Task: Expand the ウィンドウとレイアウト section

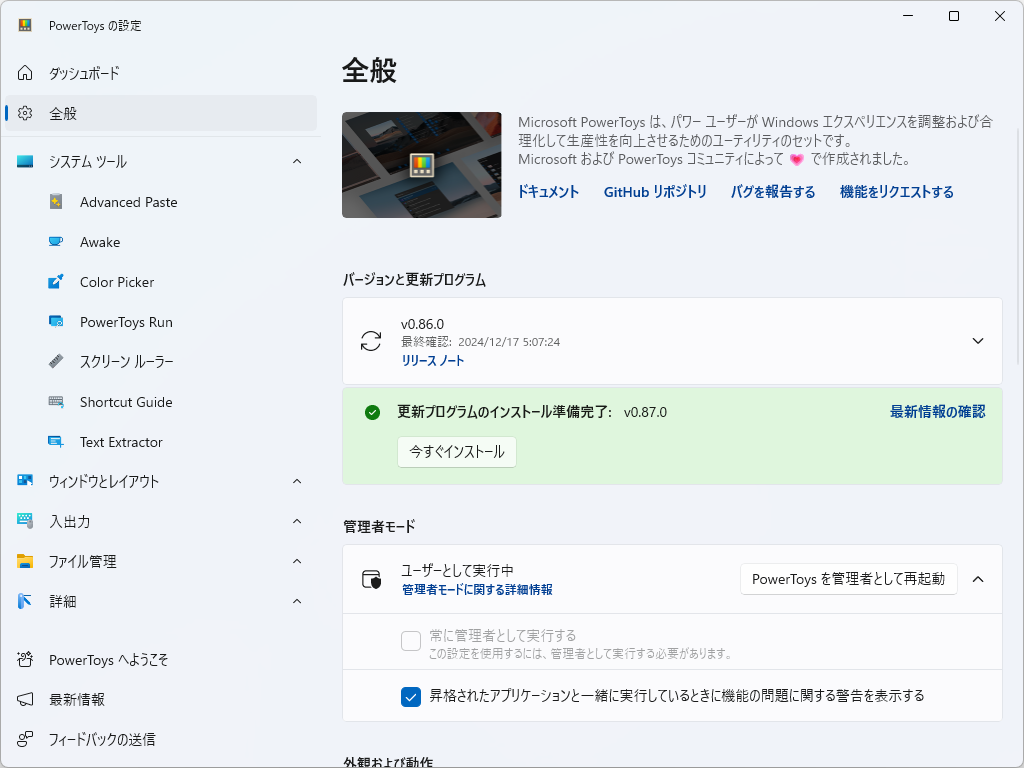Action: pos(296,481)
